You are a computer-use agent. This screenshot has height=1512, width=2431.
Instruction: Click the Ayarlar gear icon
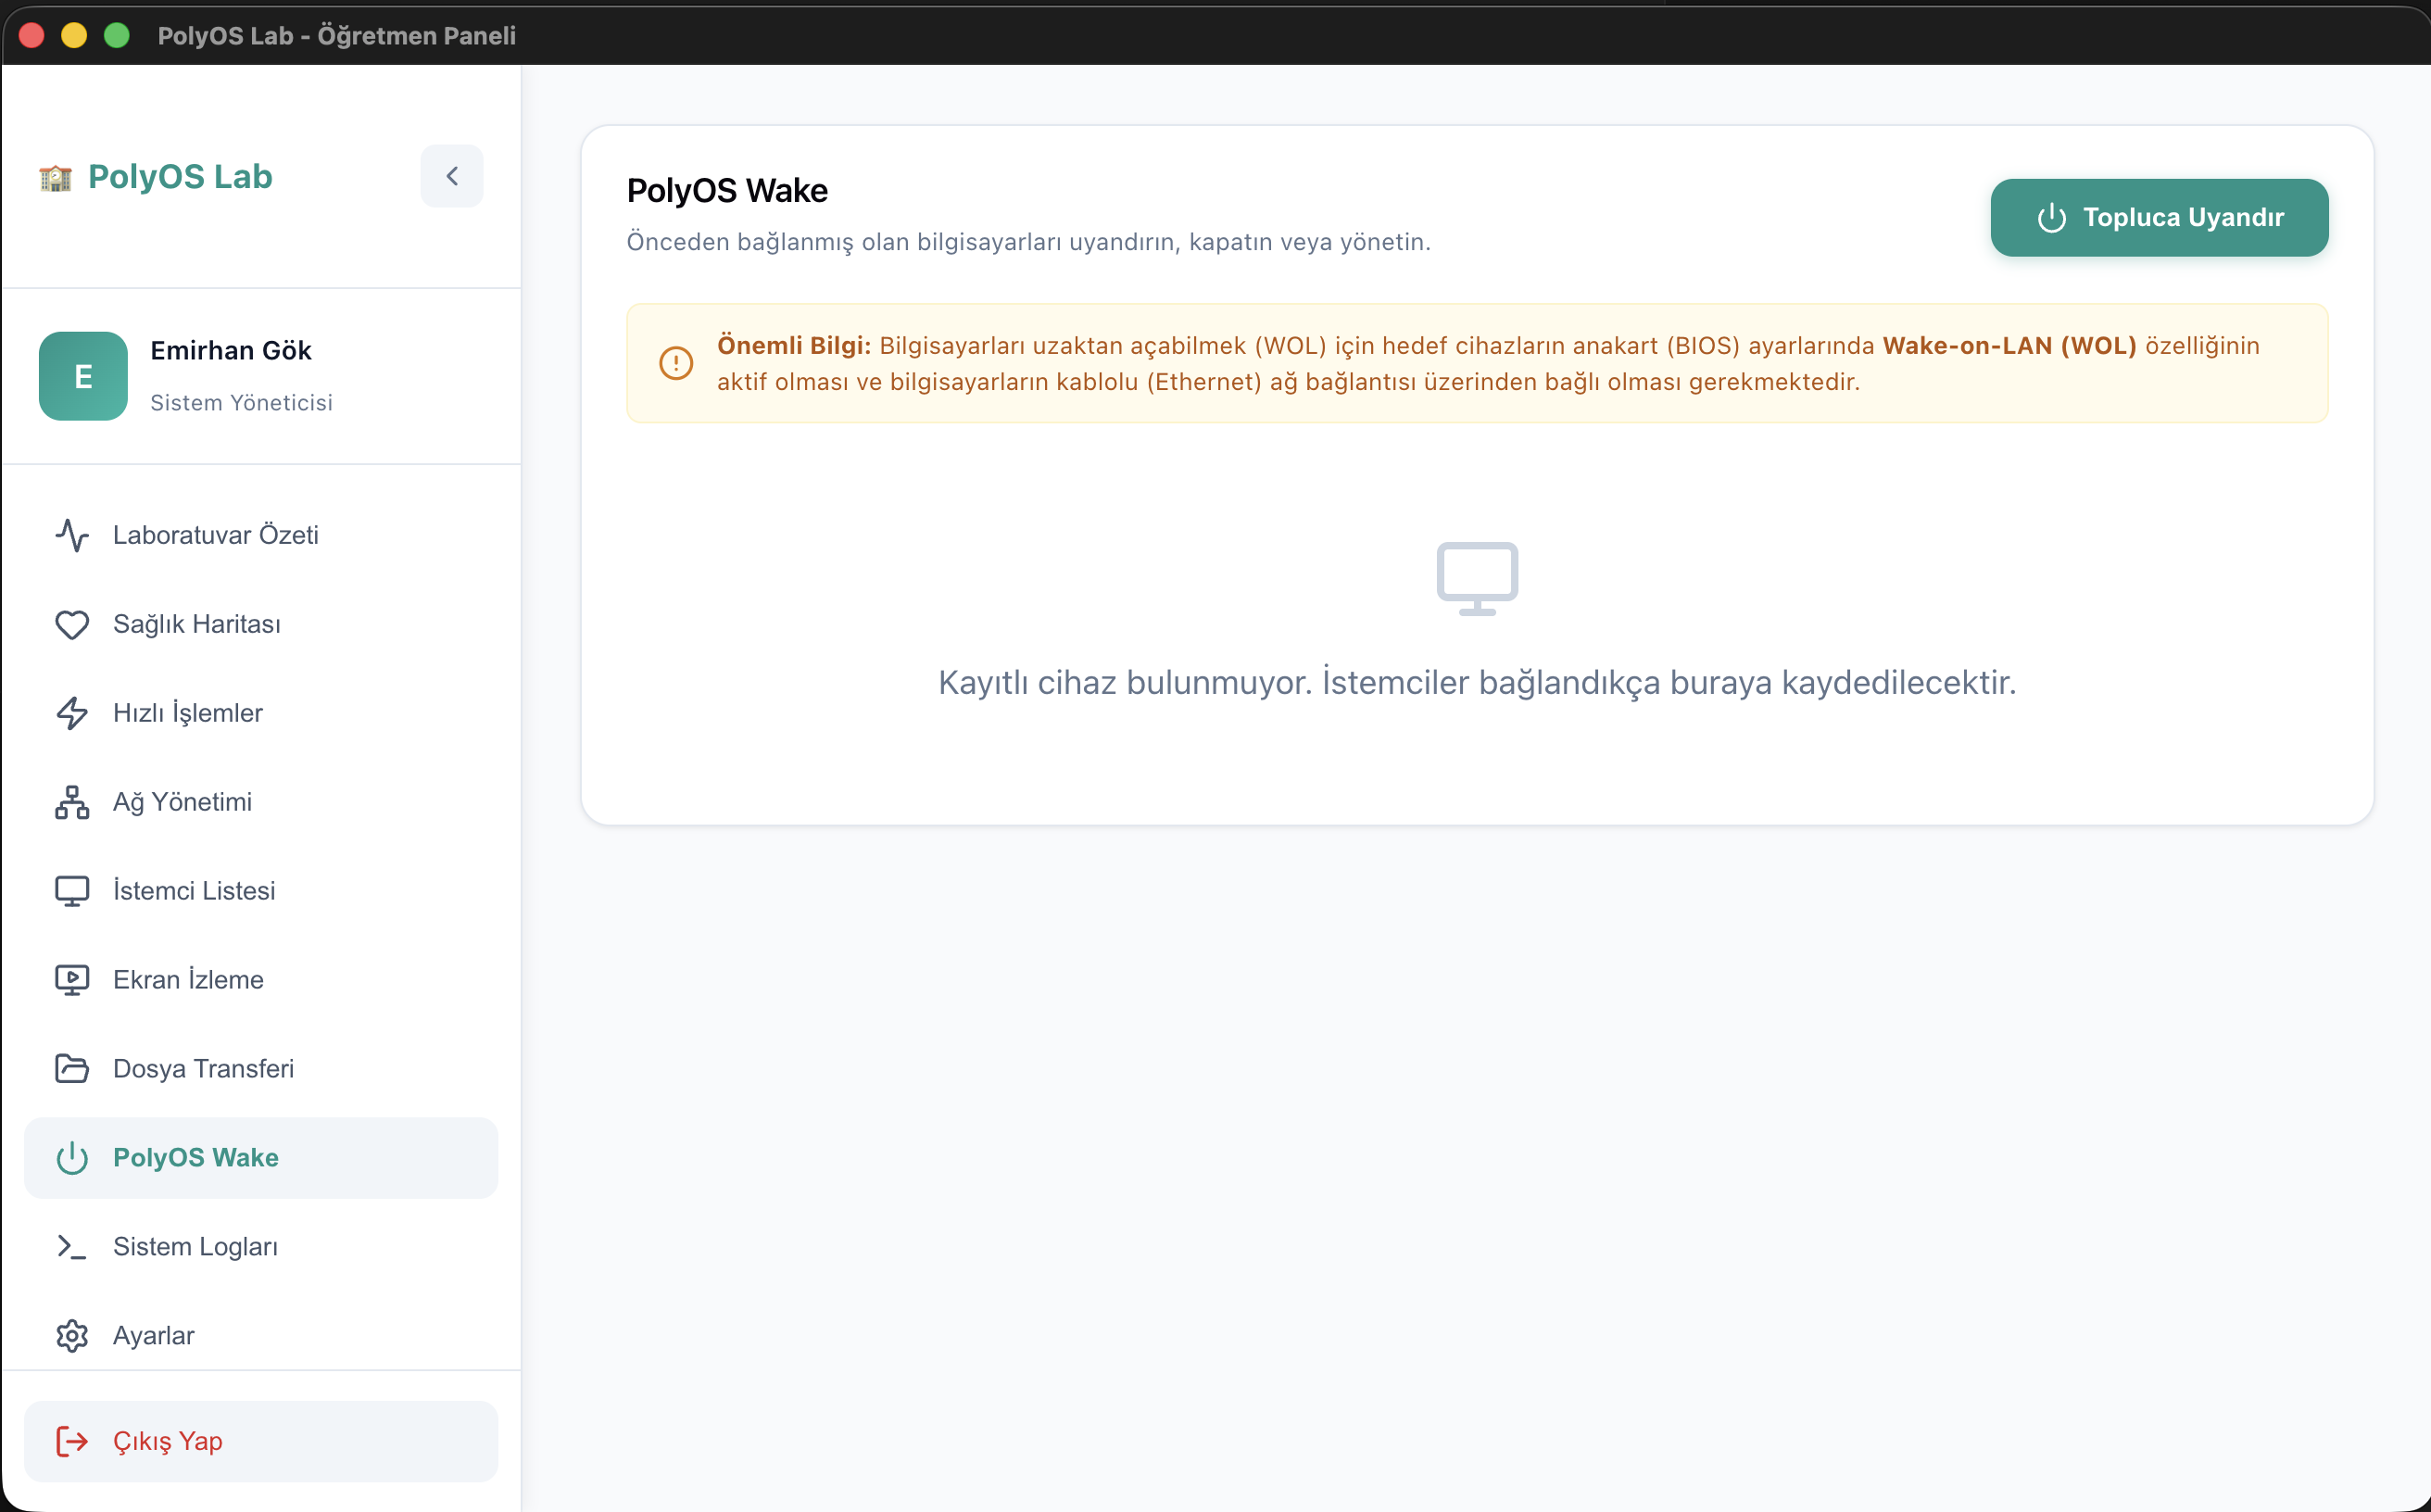pos(72,1336)
